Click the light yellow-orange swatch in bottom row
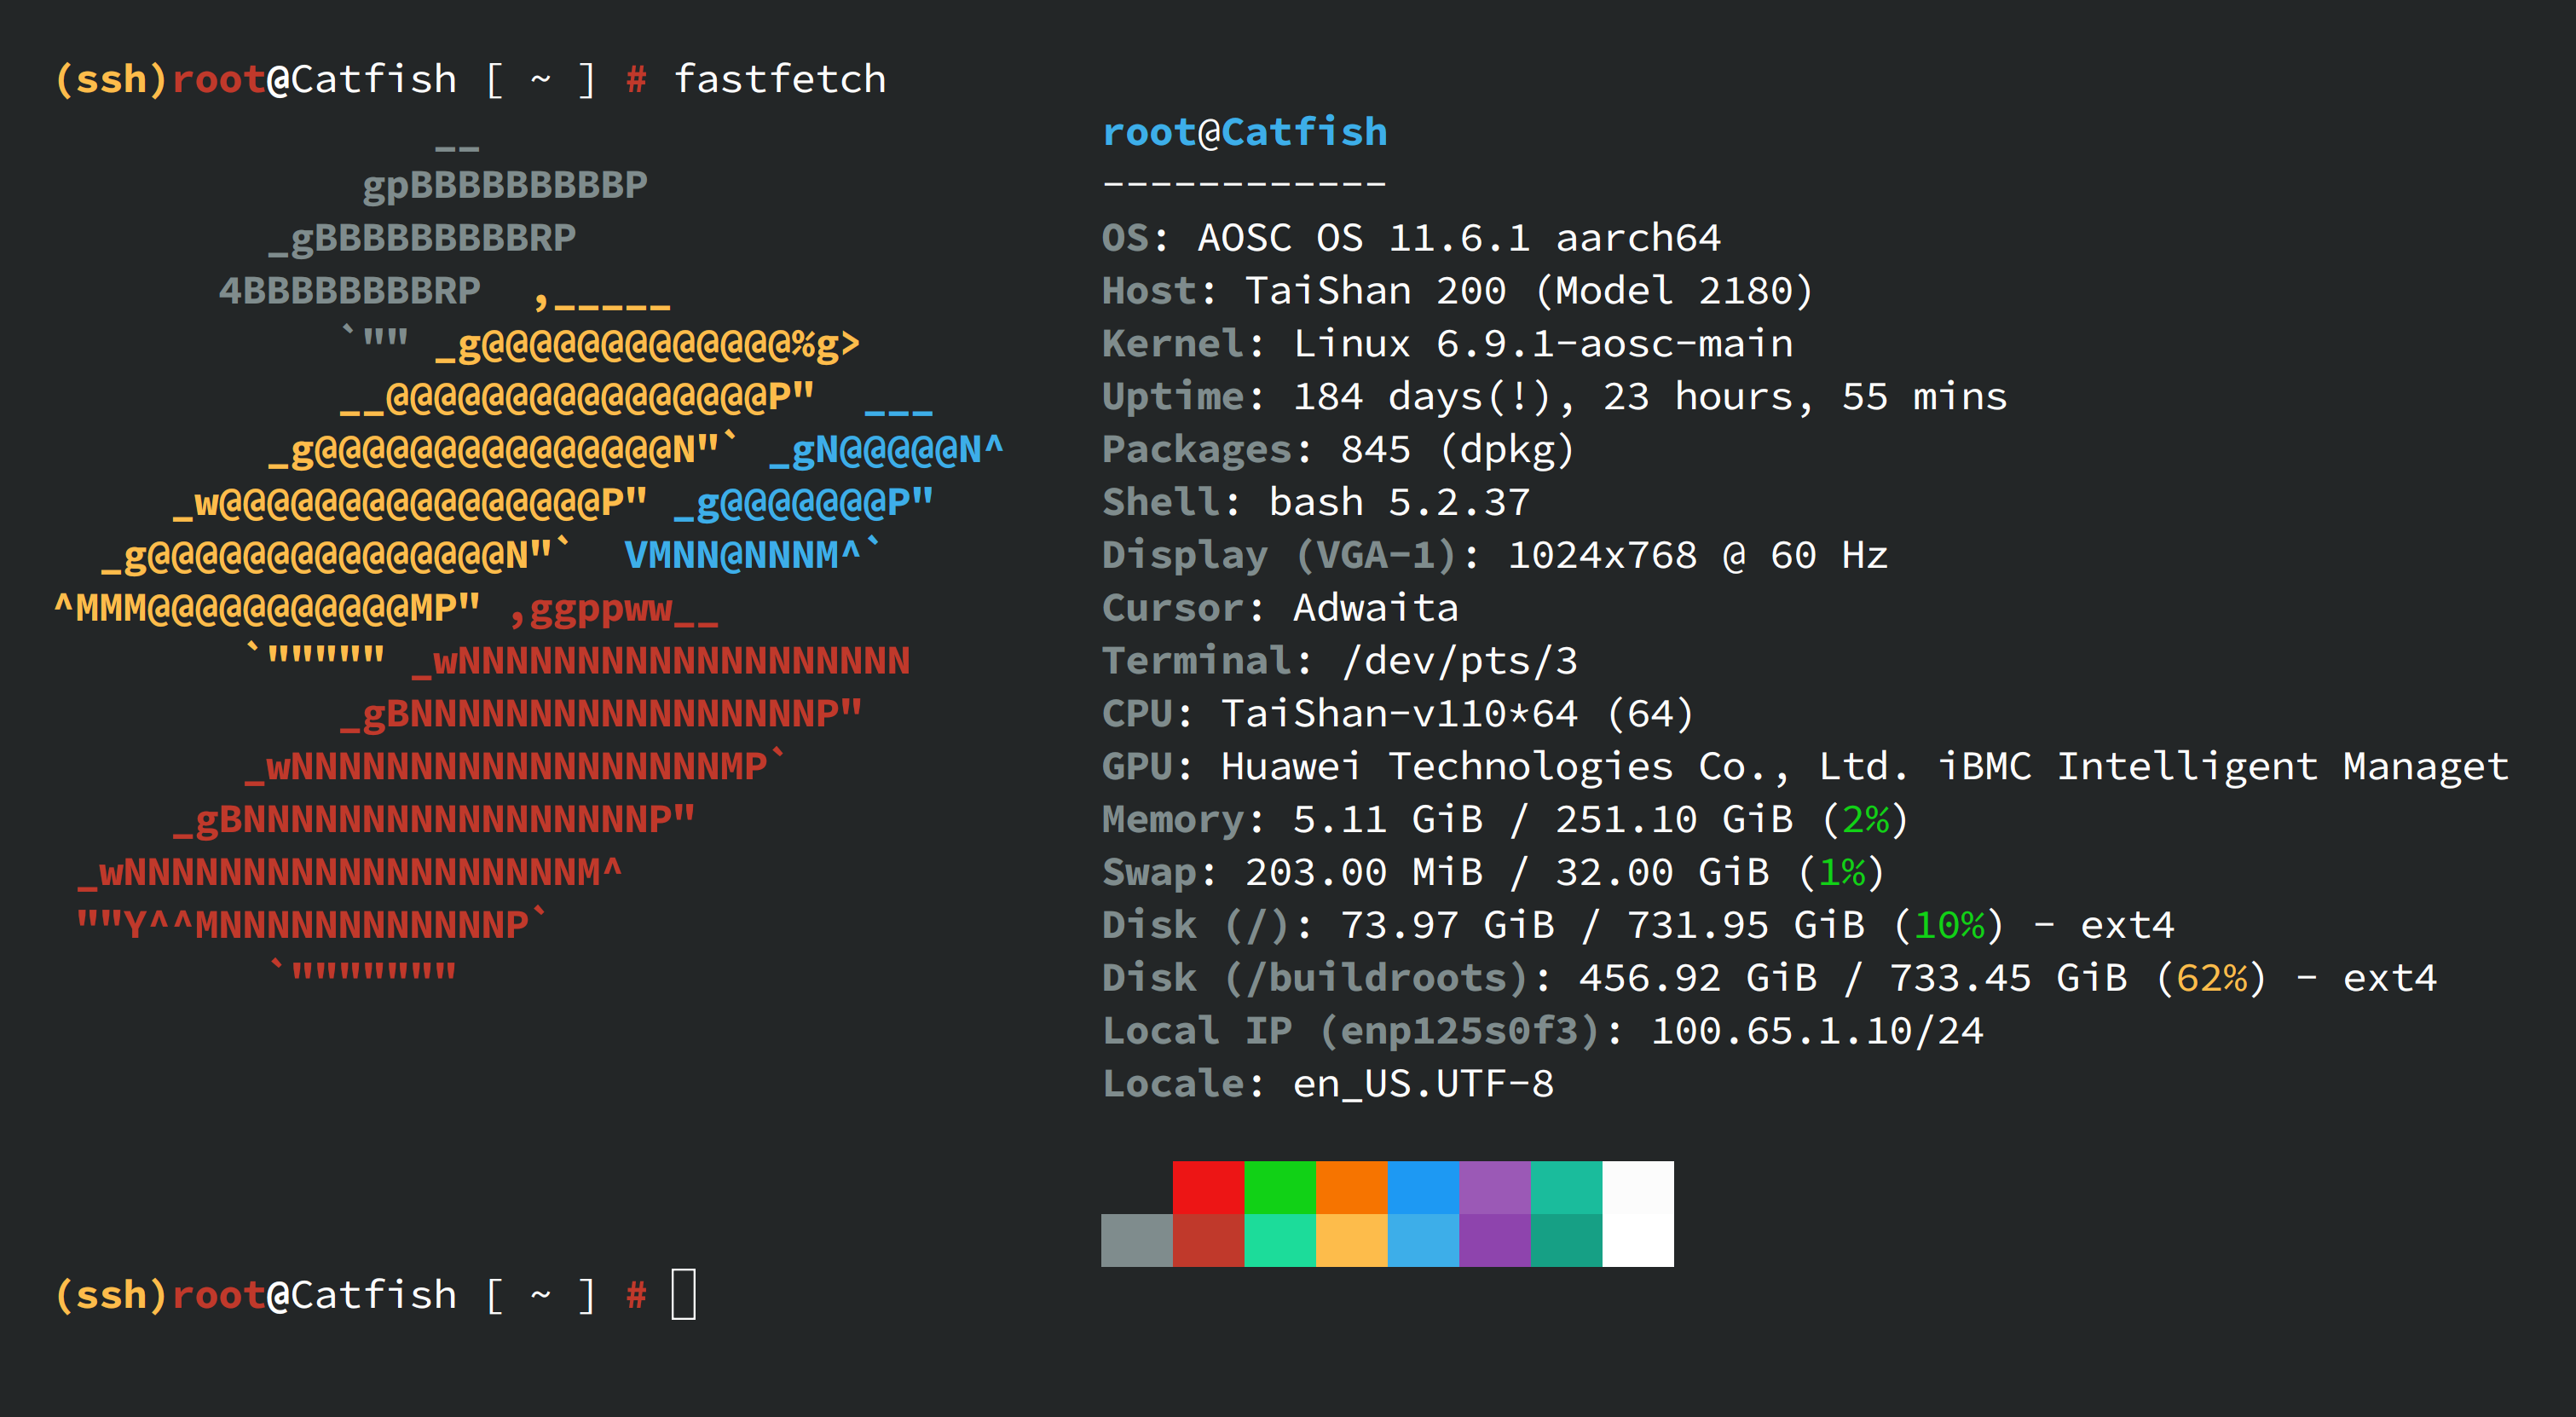Screen dimensions: 2576x1417 click(x=1351, y=1240)
